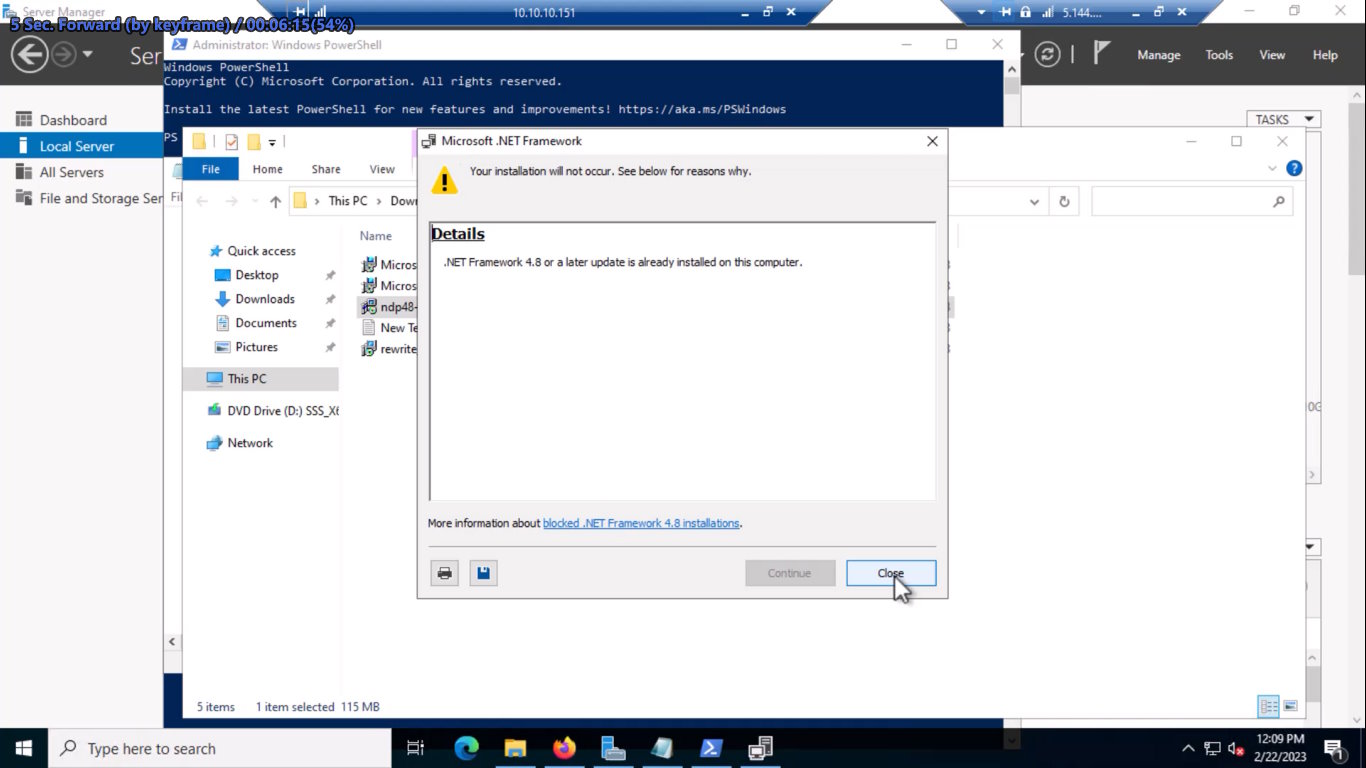Click the save icon in the .NET Framework dialog
Image resolution: width=1366 pixels, height=768 pixels.
[483, 572]
